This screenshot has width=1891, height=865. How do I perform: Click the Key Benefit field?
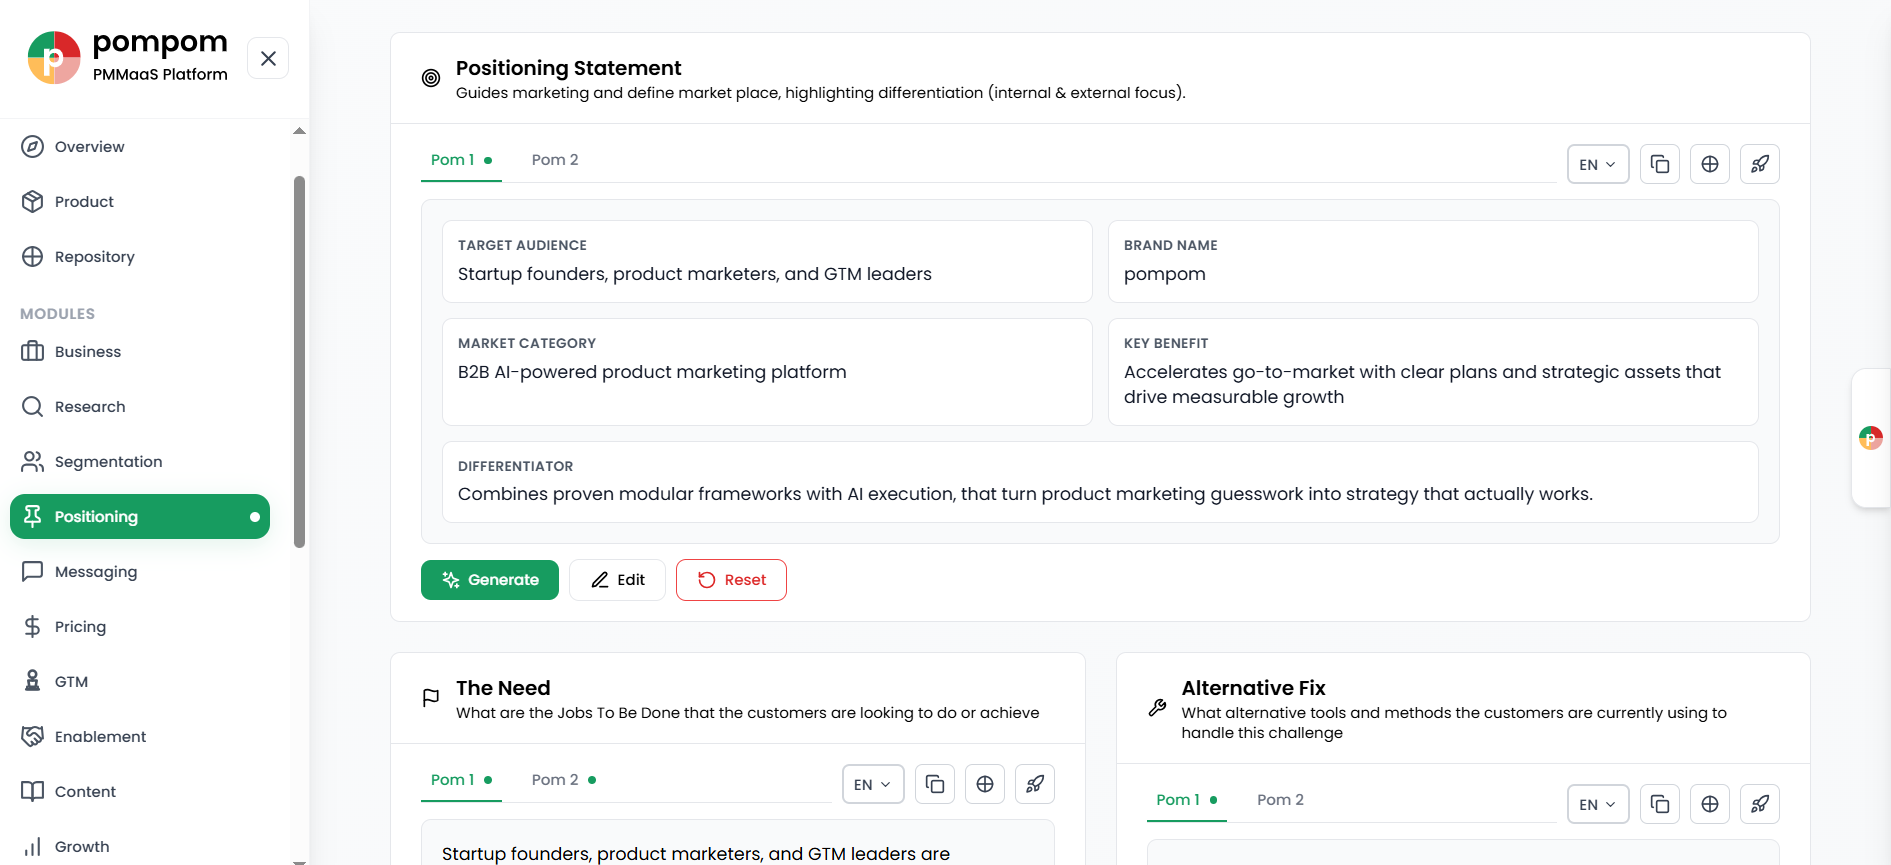coord(1433,372)
